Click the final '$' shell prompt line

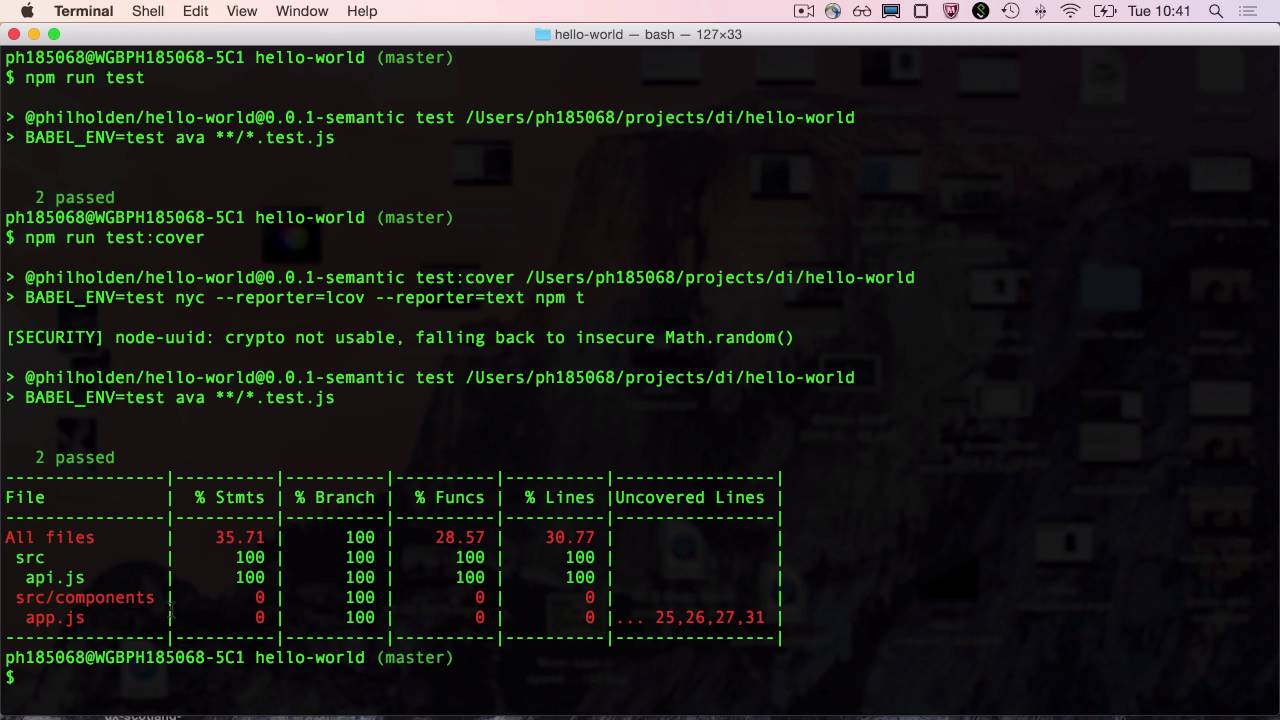(11, 678)
